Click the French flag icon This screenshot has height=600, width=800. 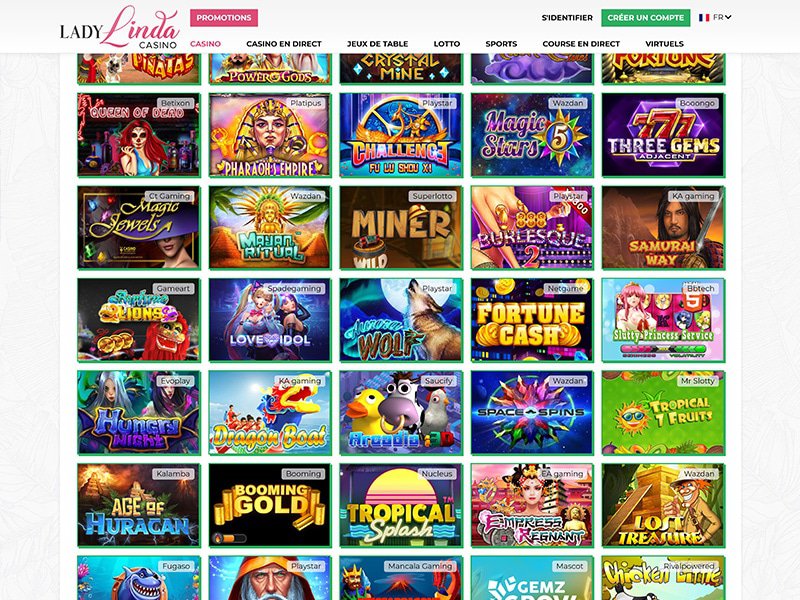pyautogui.click(x=704, y=17)
